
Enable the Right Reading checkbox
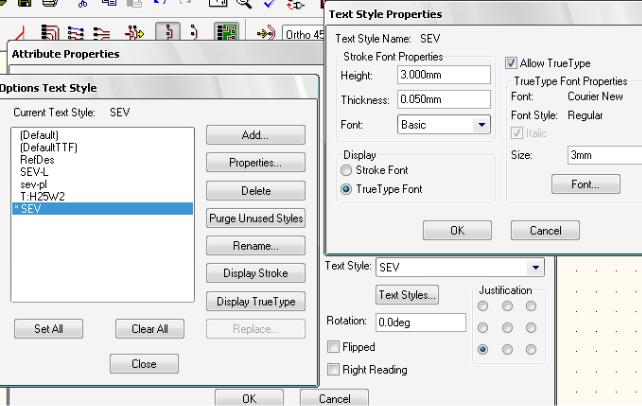[x=333, y=370]
